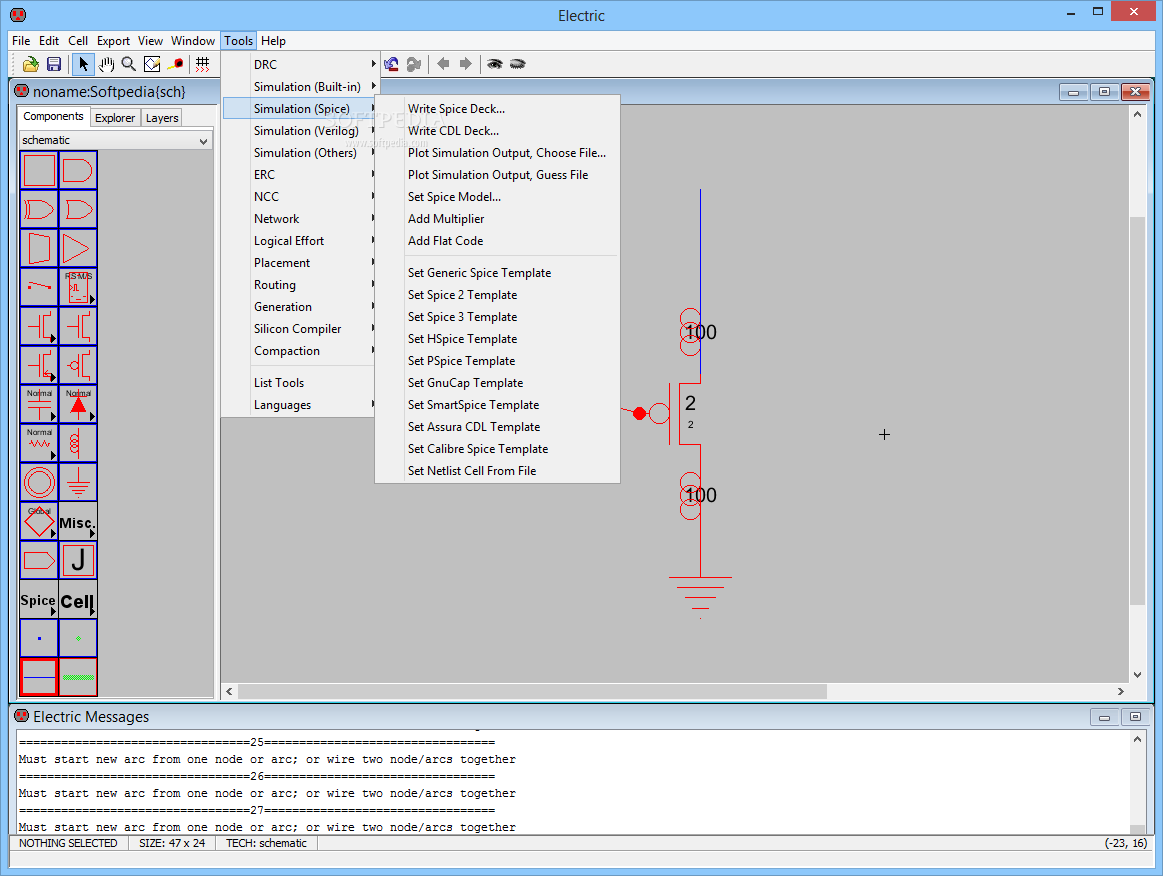The width and height of the screenshot is (1163, 876).
Task: Click the canvas scroll-down arrow
Action: point(1137,675)
